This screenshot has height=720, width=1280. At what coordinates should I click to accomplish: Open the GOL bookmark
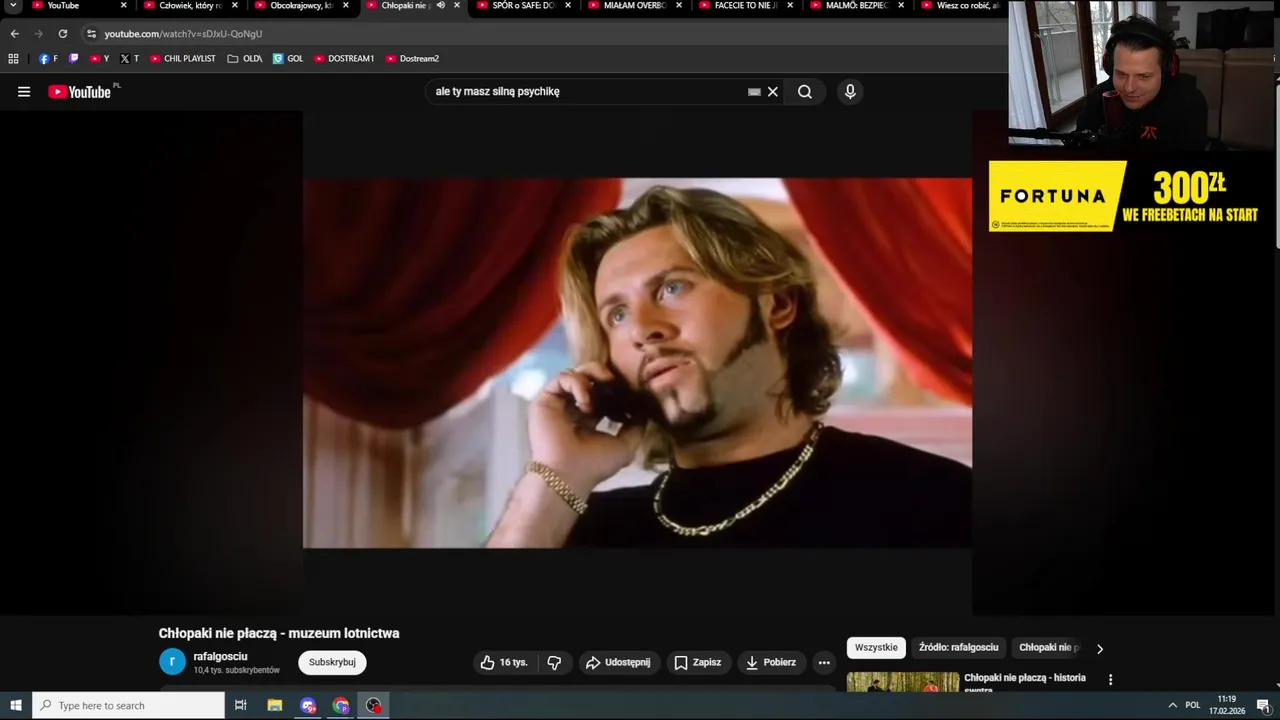(x=288, y=58)
